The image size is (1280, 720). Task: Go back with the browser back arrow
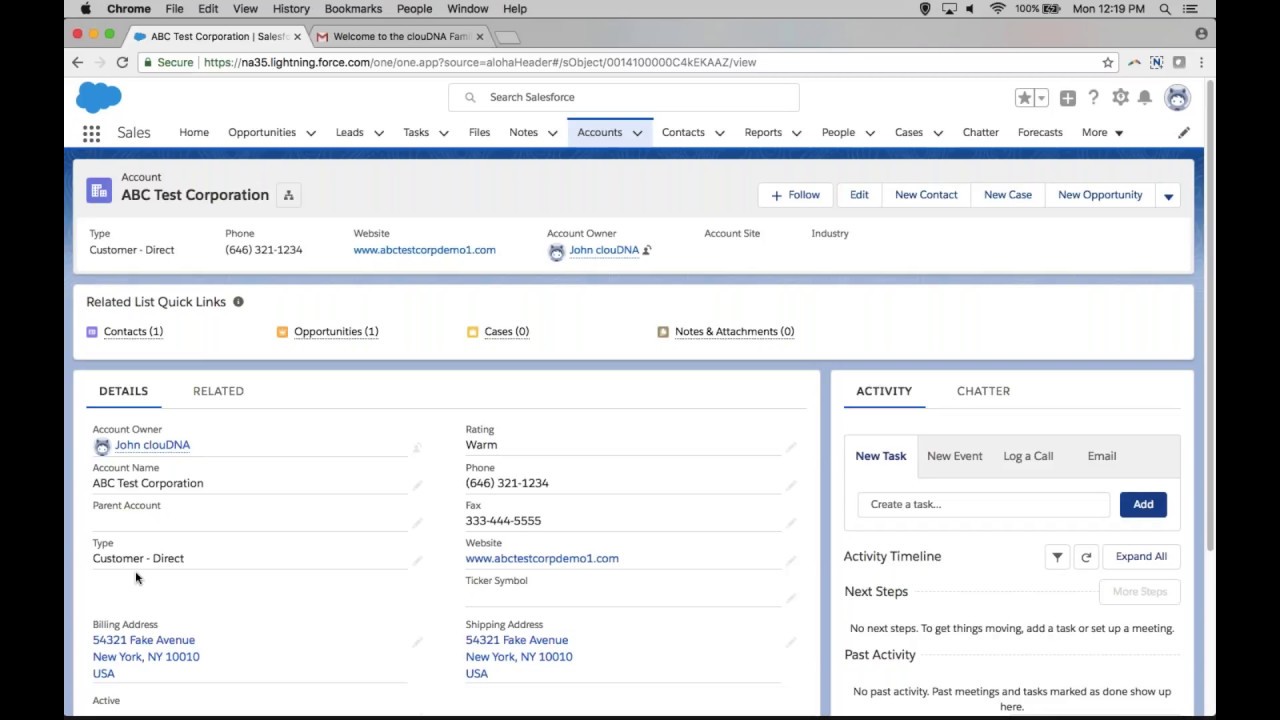(78, 62)
